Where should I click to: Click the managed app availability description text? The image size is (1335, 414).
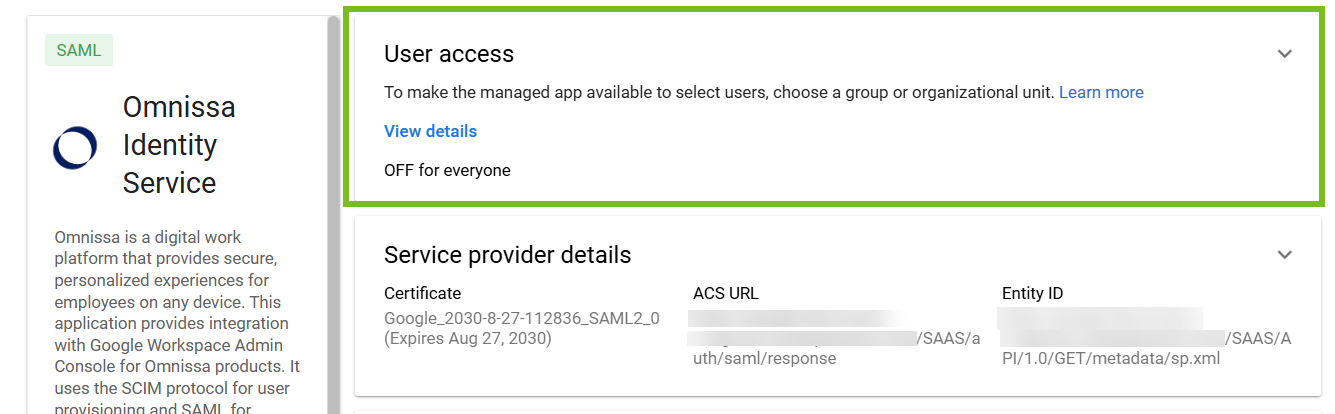point(719,92)
